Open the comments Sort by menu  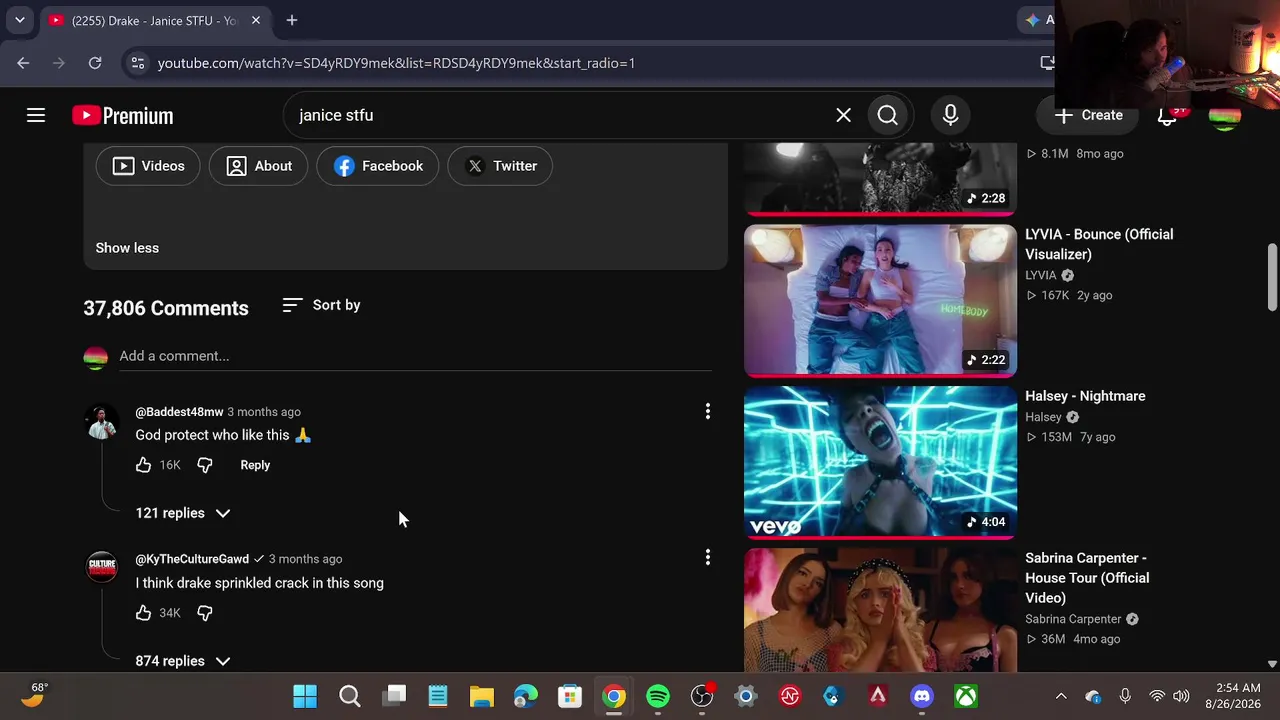[x=321, y=305]
